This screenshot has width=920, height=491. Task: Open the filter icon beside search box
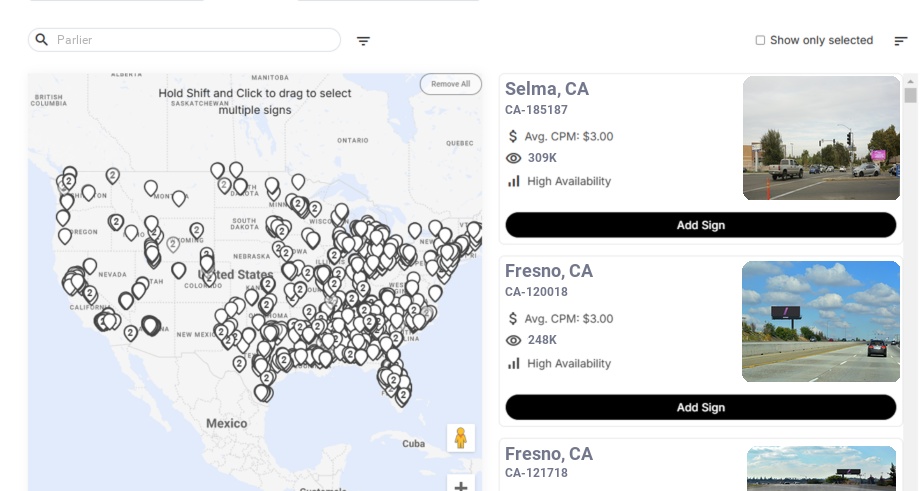click(363, 41)
